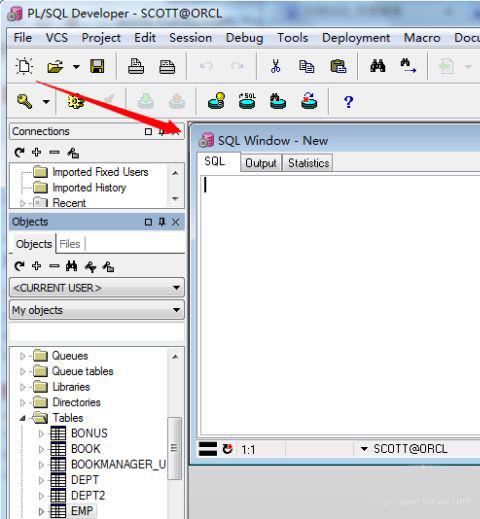Open the Project menu
480x519 pixels.
coord(101,38)
